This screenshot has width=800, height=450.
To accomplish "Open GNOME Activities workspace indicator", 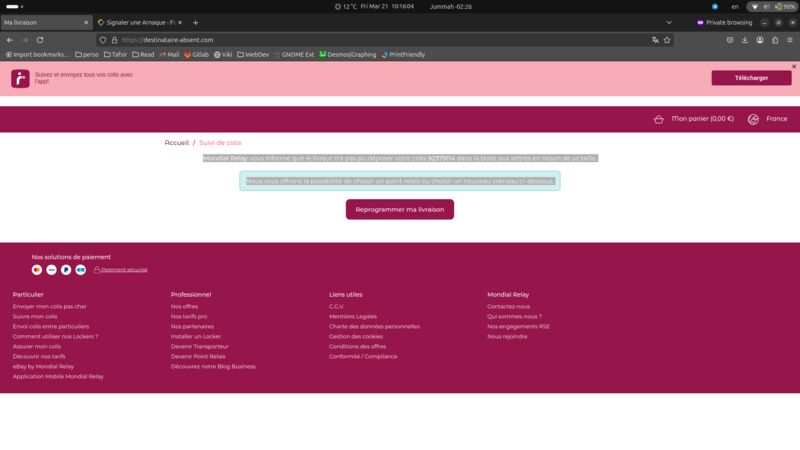I will pos(14,7).
